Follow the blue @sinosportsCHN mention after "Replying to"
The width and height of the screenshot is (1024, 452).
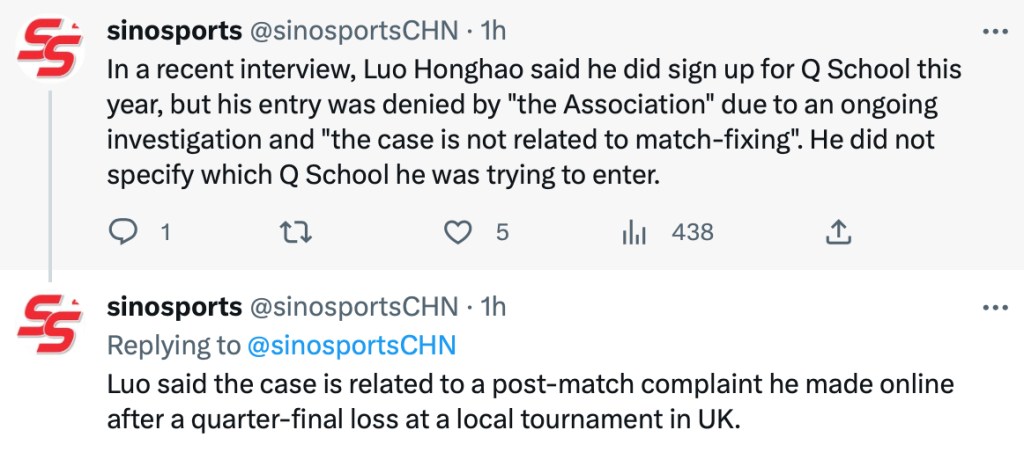pyautogui.click(x=350, y=345)
